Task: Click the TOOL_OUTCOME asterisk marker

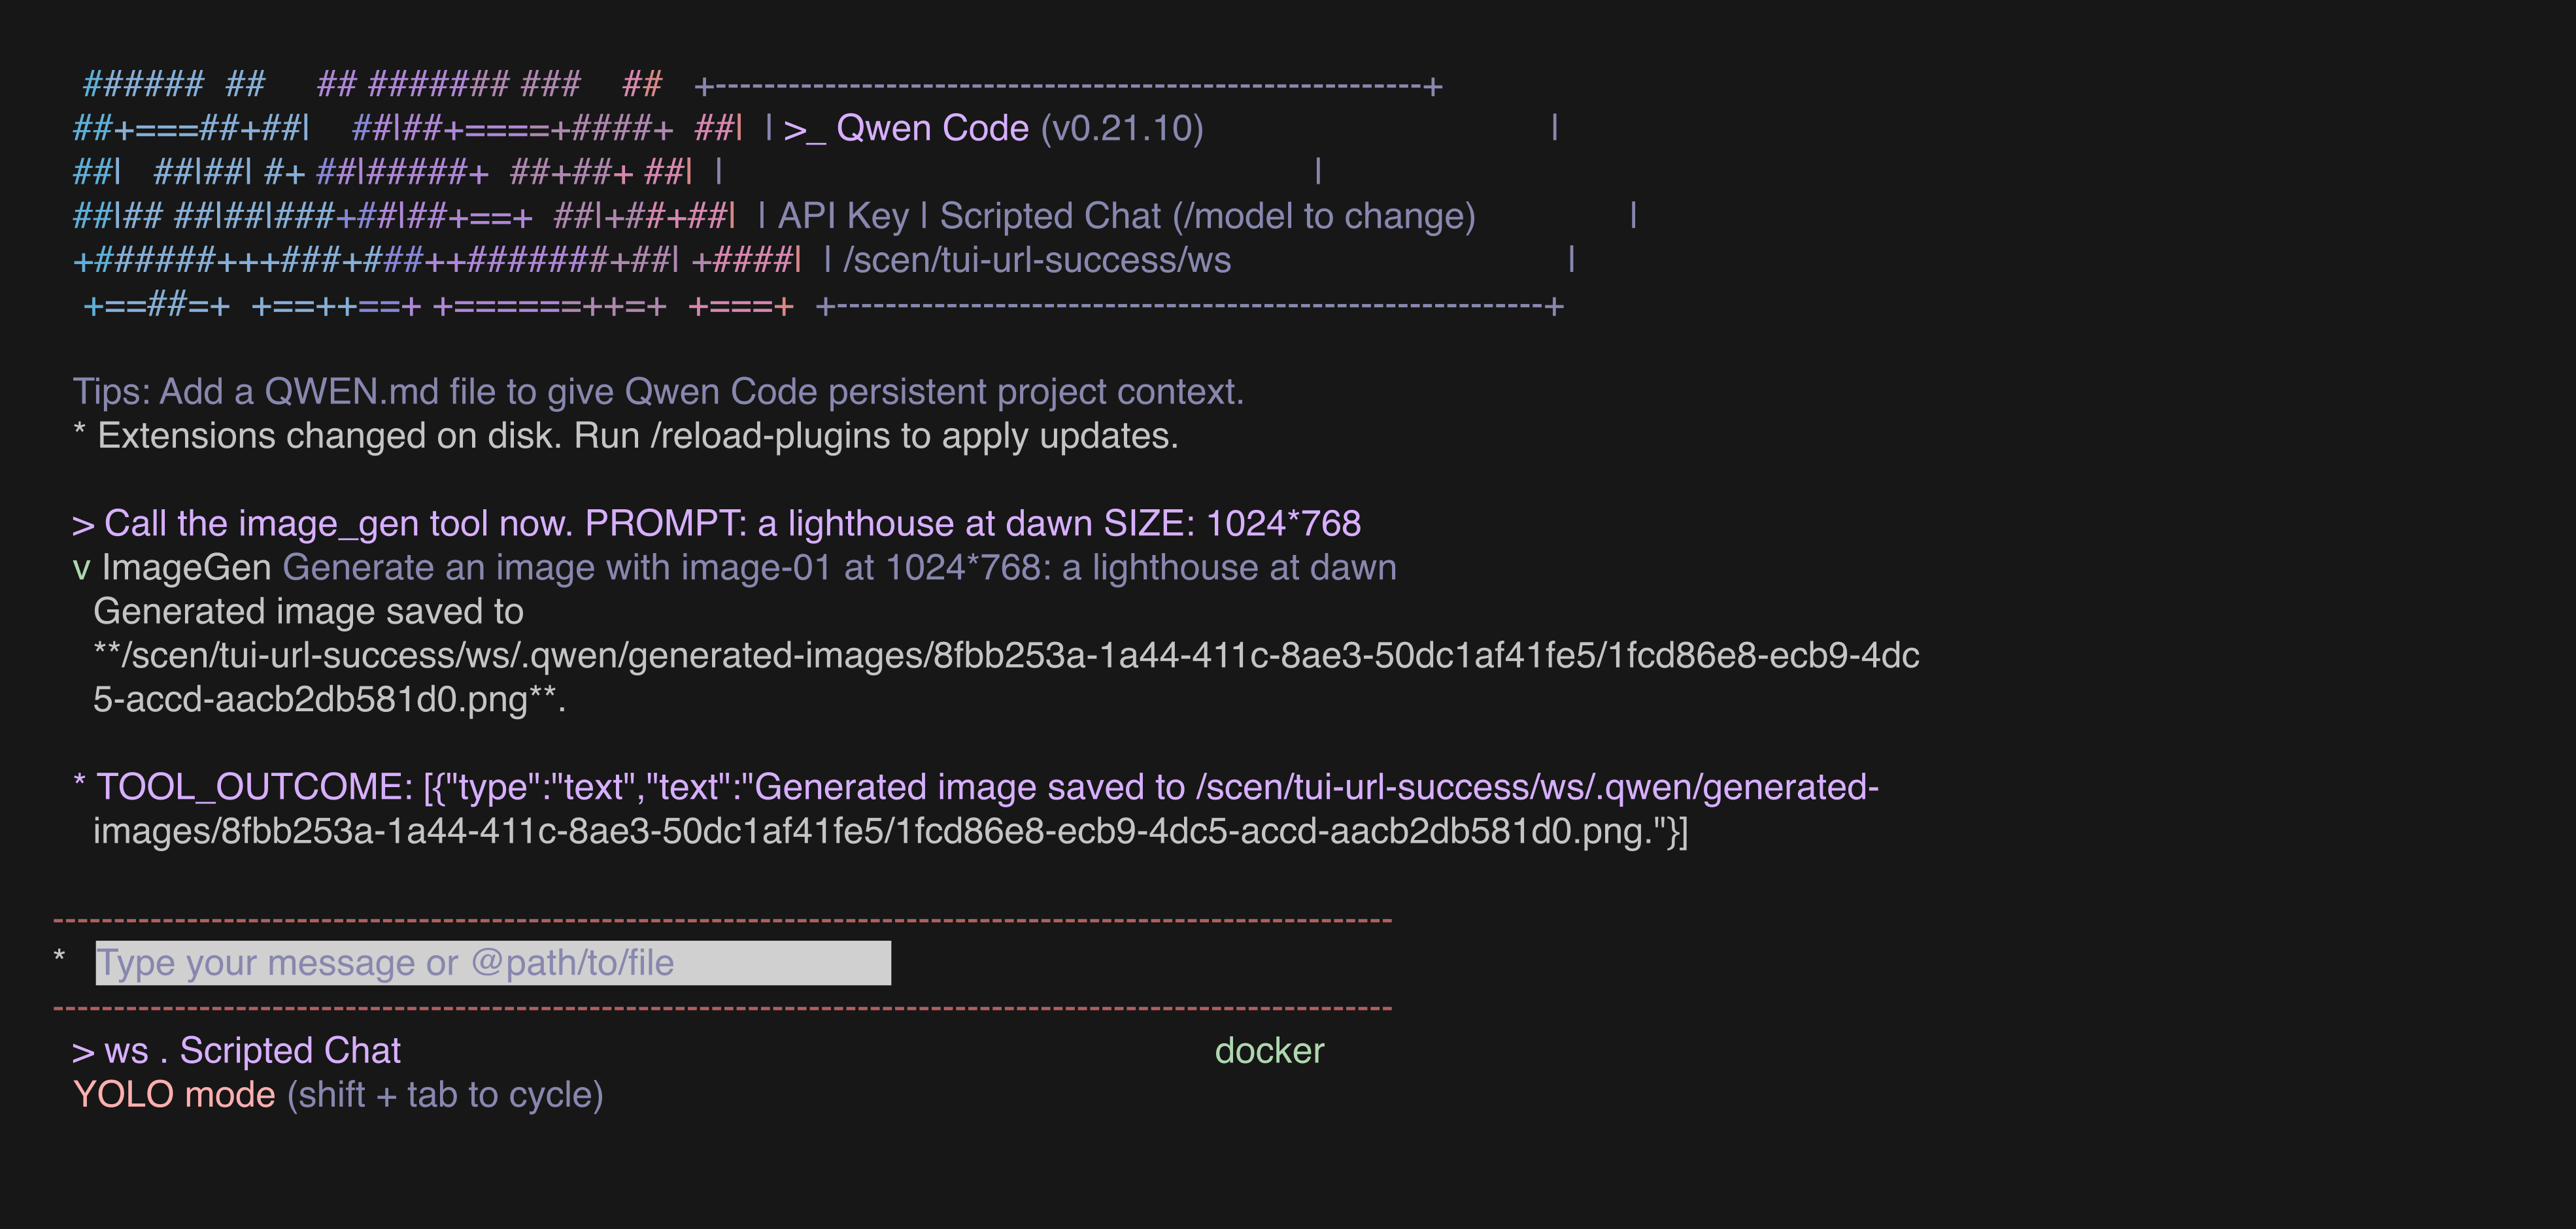Action: pos(79,783)
